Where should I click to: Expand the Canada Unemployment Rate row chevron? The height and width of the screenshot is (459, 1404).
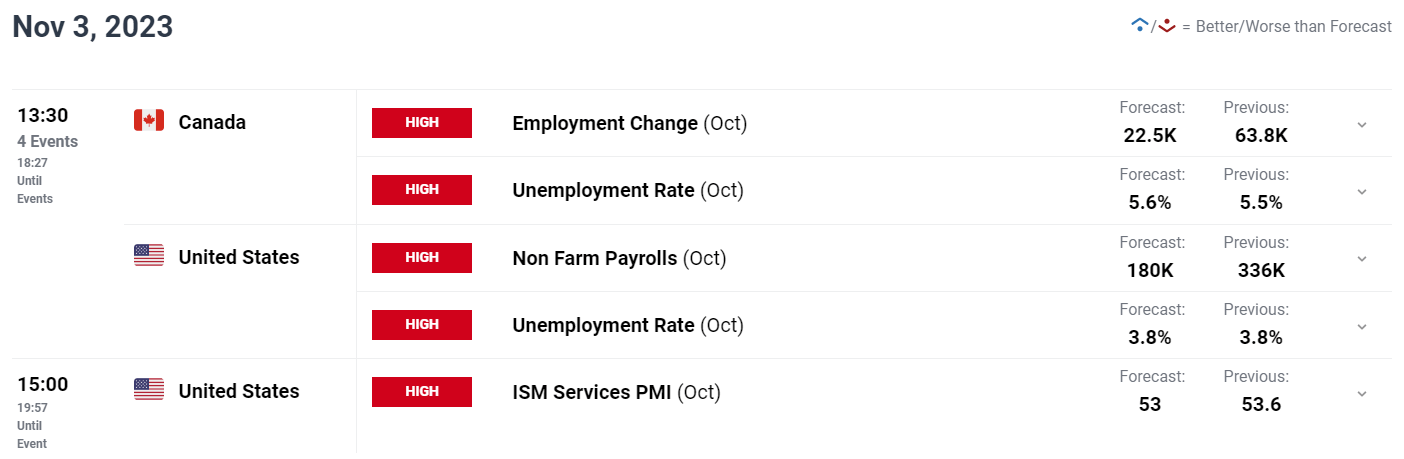click(1361, 191)
